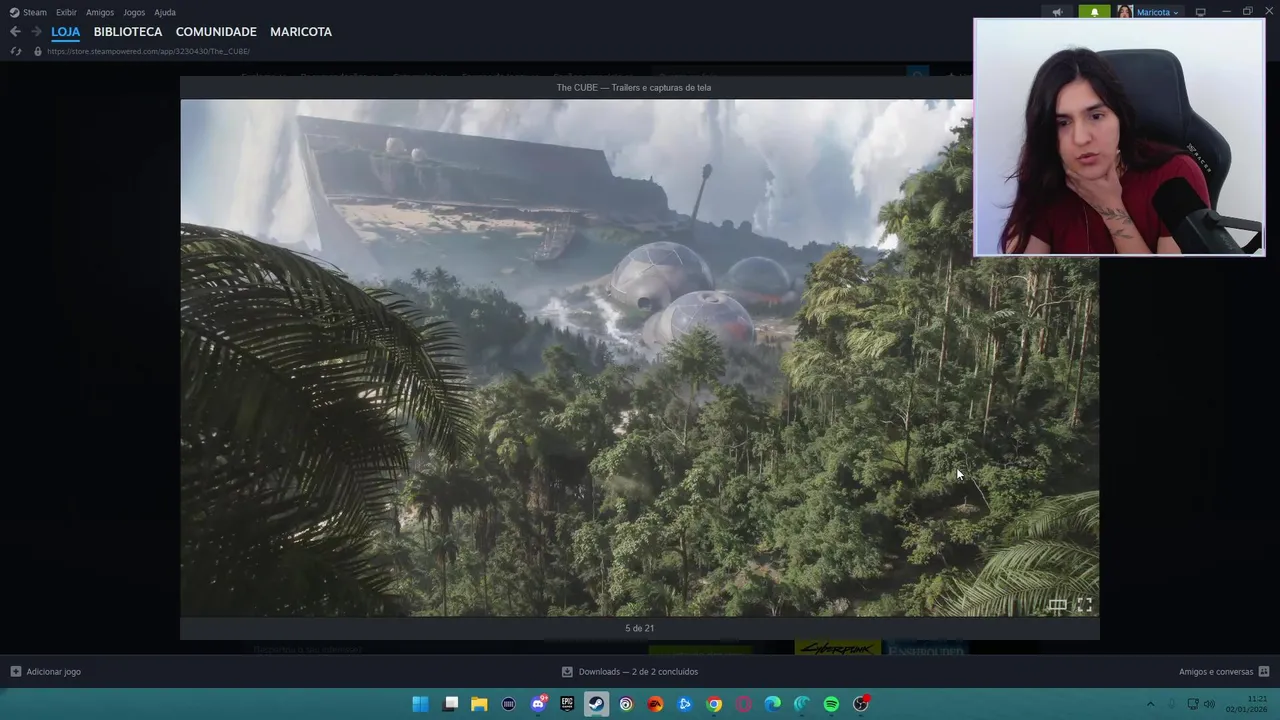Open the taskbar clock and date

coord(1247,704)
